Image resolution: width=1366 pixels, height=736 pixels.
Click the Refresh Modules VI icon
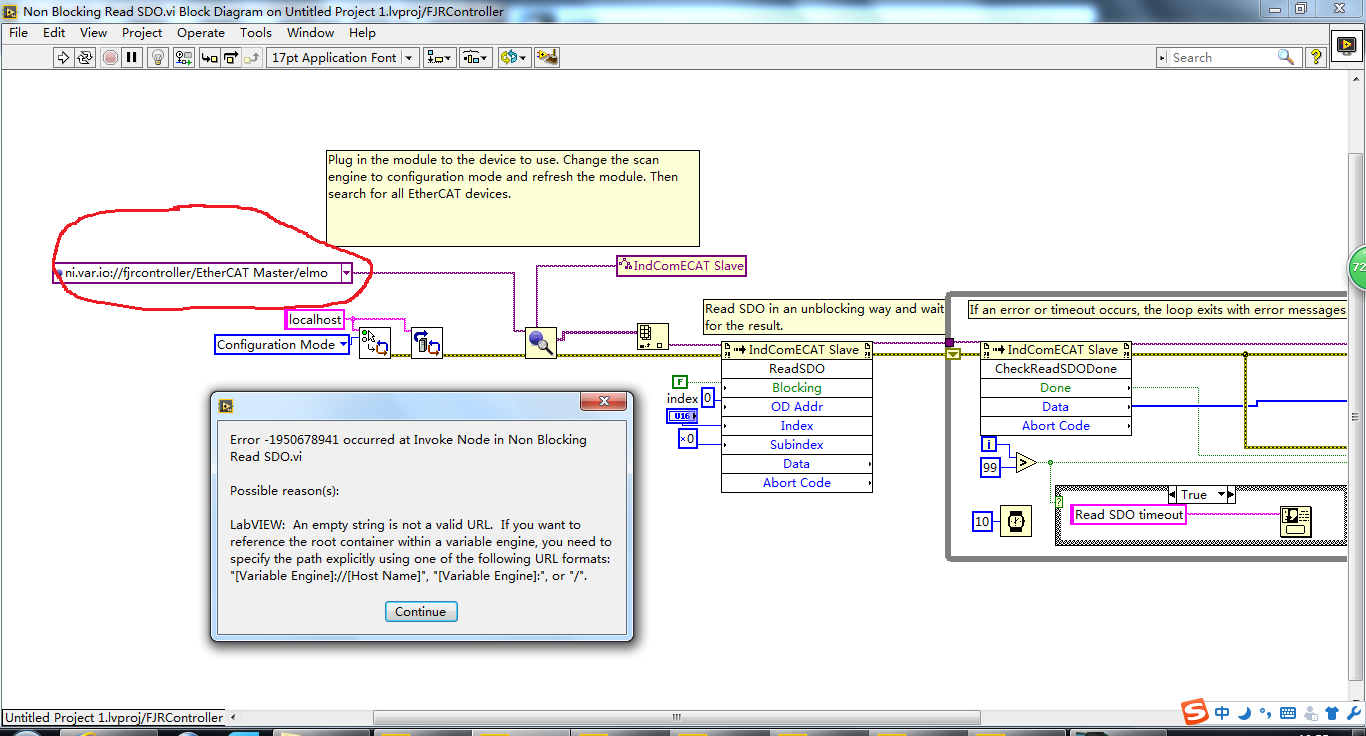coord(427,343)
